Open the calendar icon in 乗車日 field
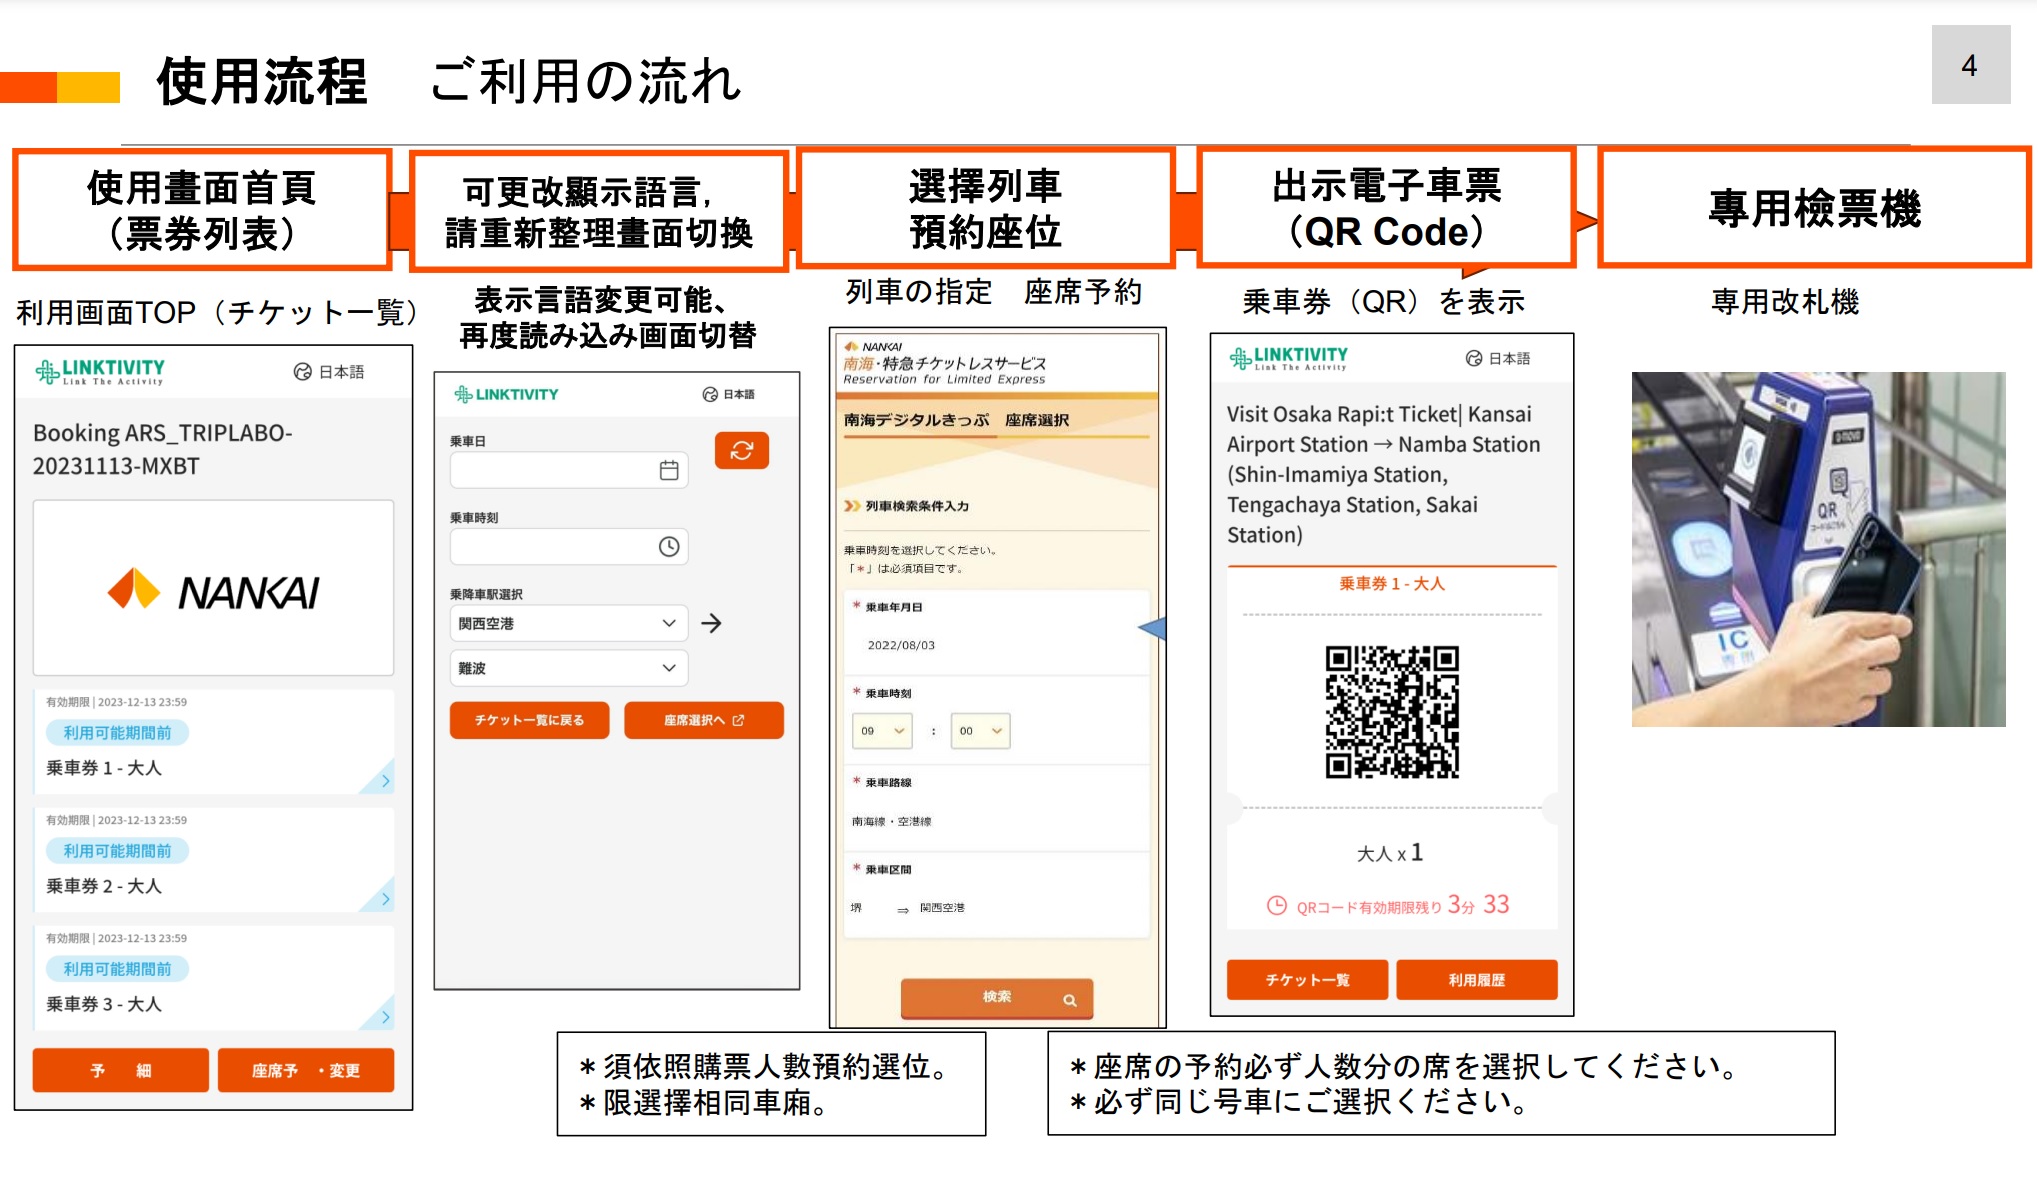This screenshot has width=2038, height=1203. click(x=669, y=470)
